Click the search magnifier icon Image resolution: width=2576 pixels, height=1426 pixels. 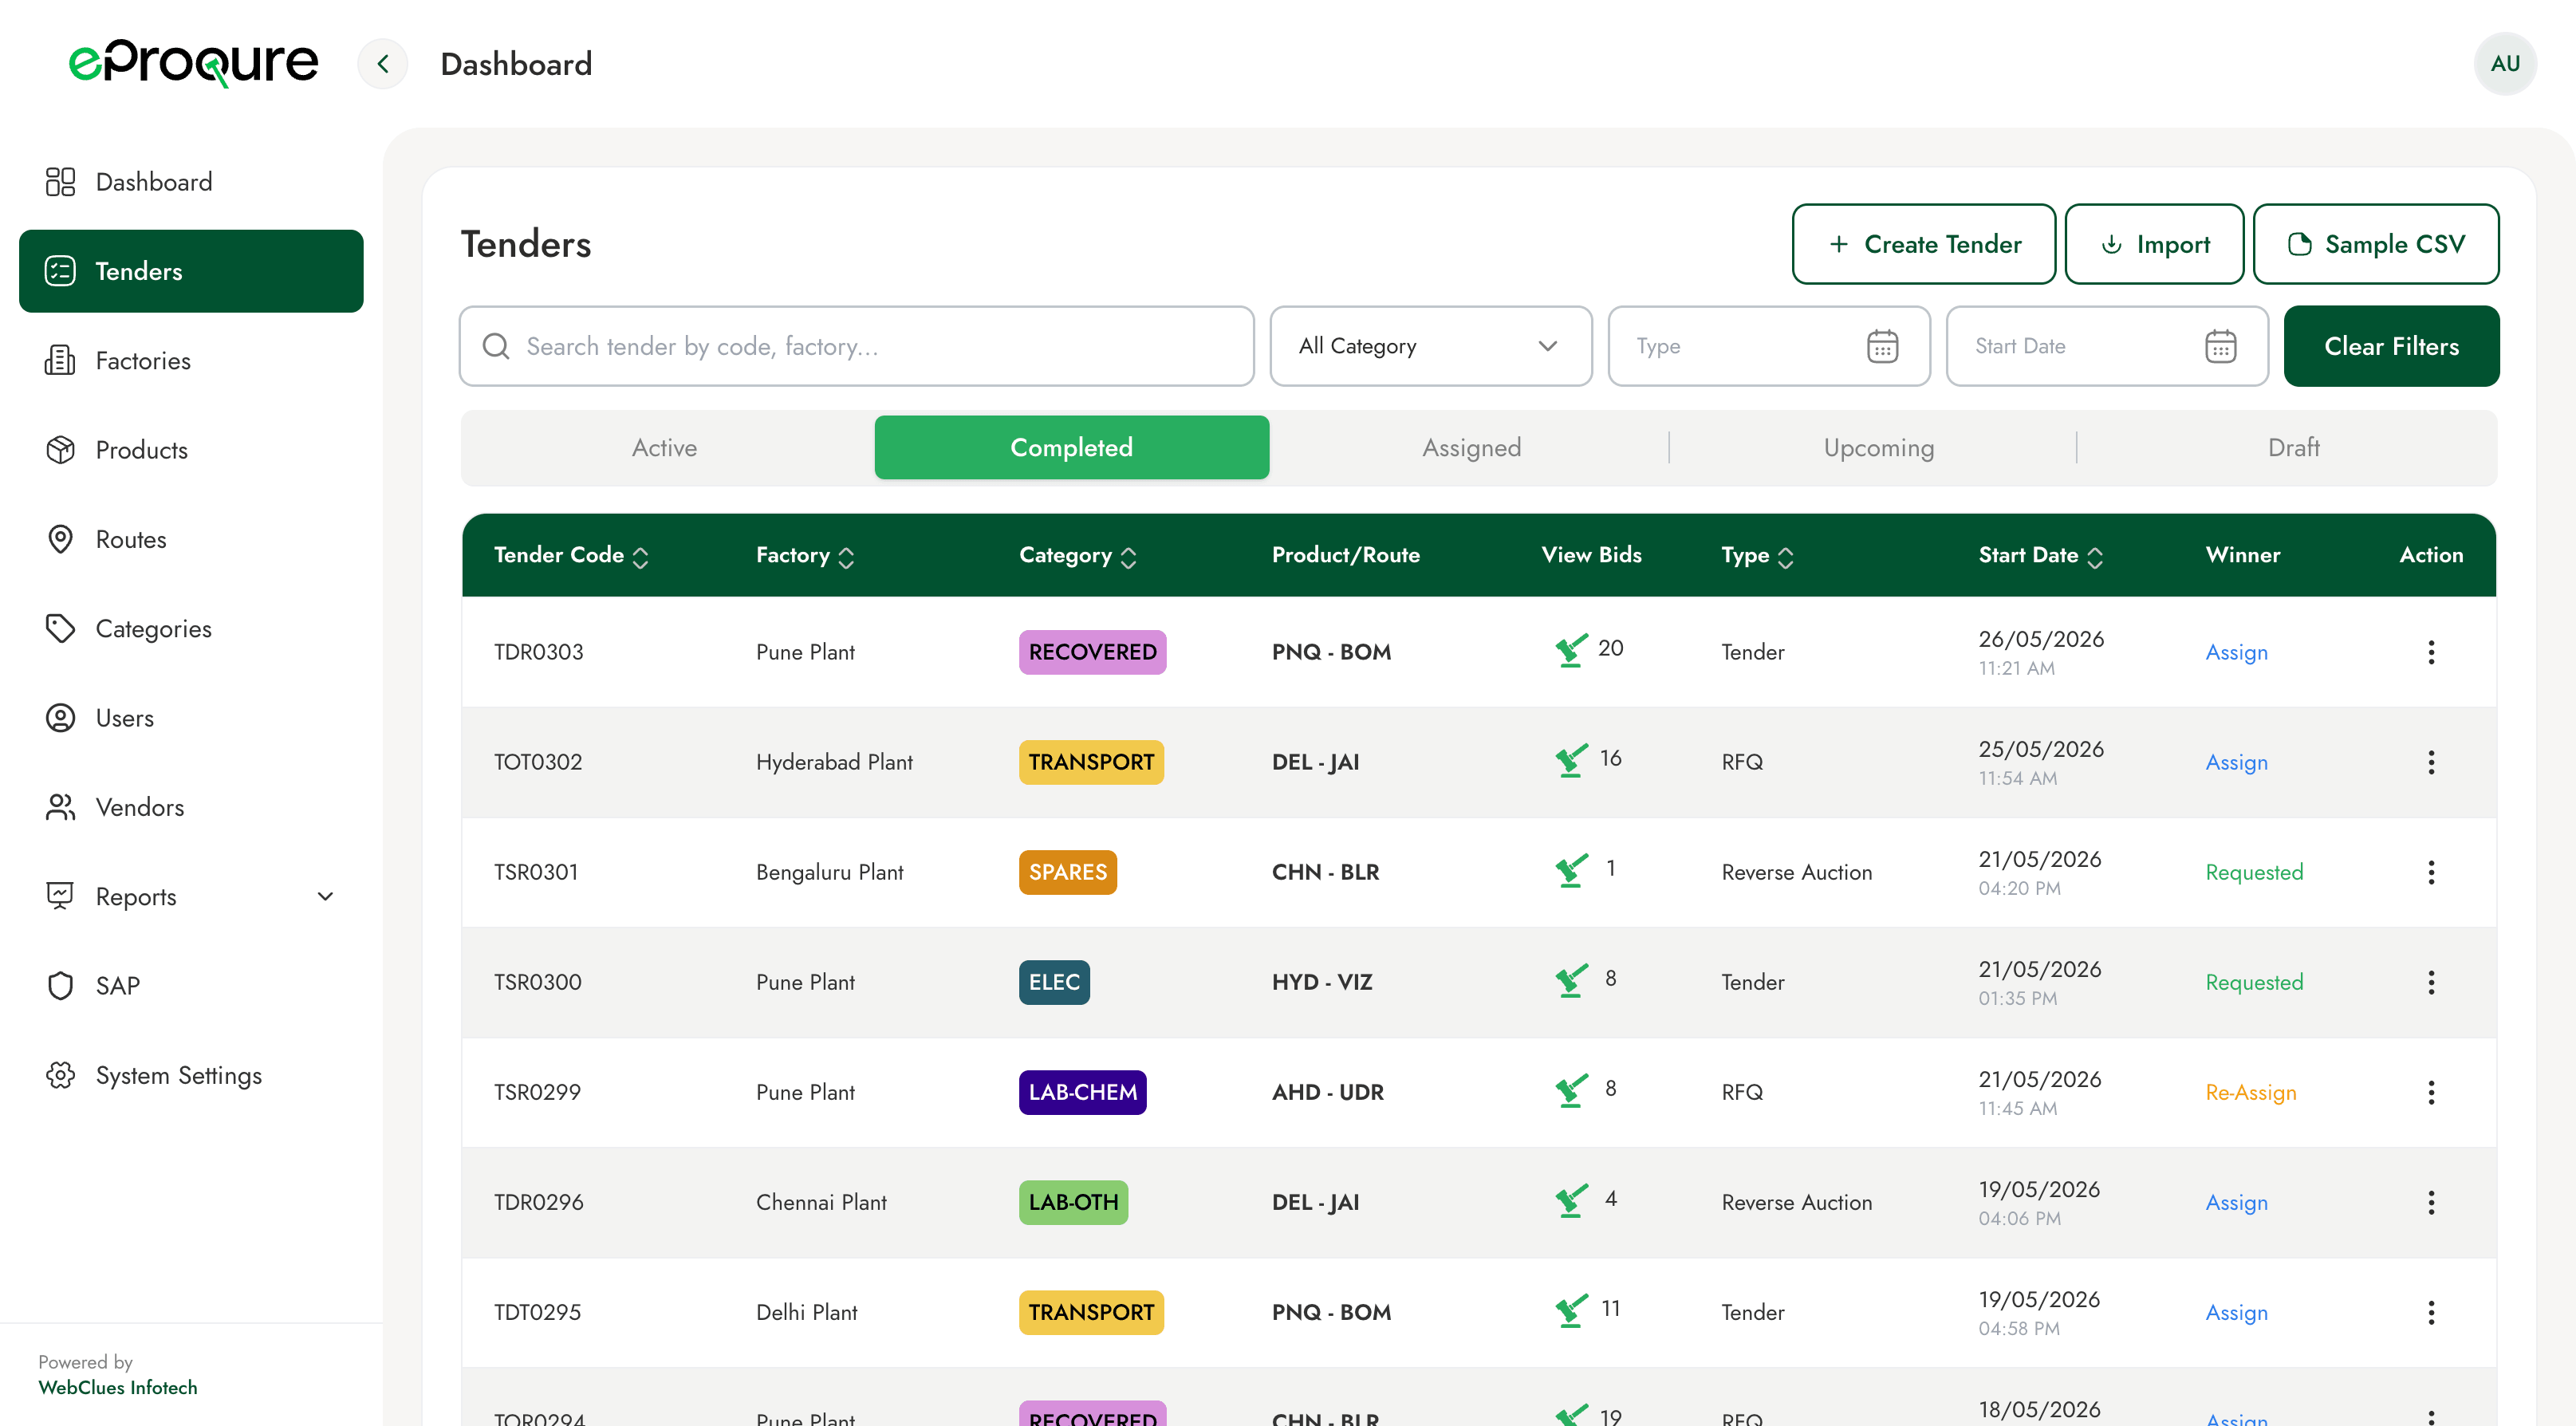496,346
